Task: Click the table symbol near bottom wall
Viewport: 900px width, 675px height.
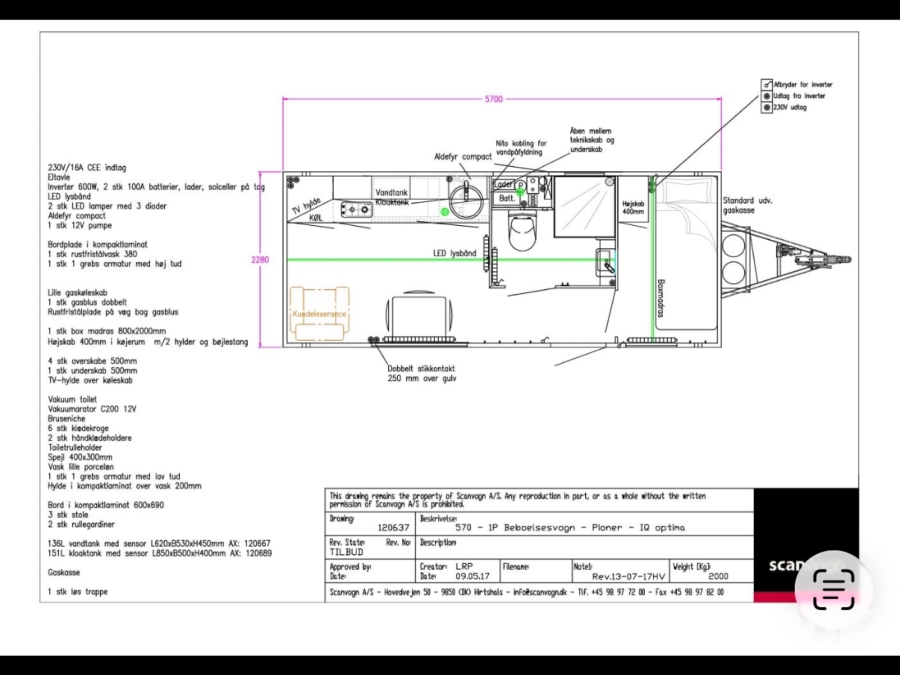Action: click(x=413, y=314)
